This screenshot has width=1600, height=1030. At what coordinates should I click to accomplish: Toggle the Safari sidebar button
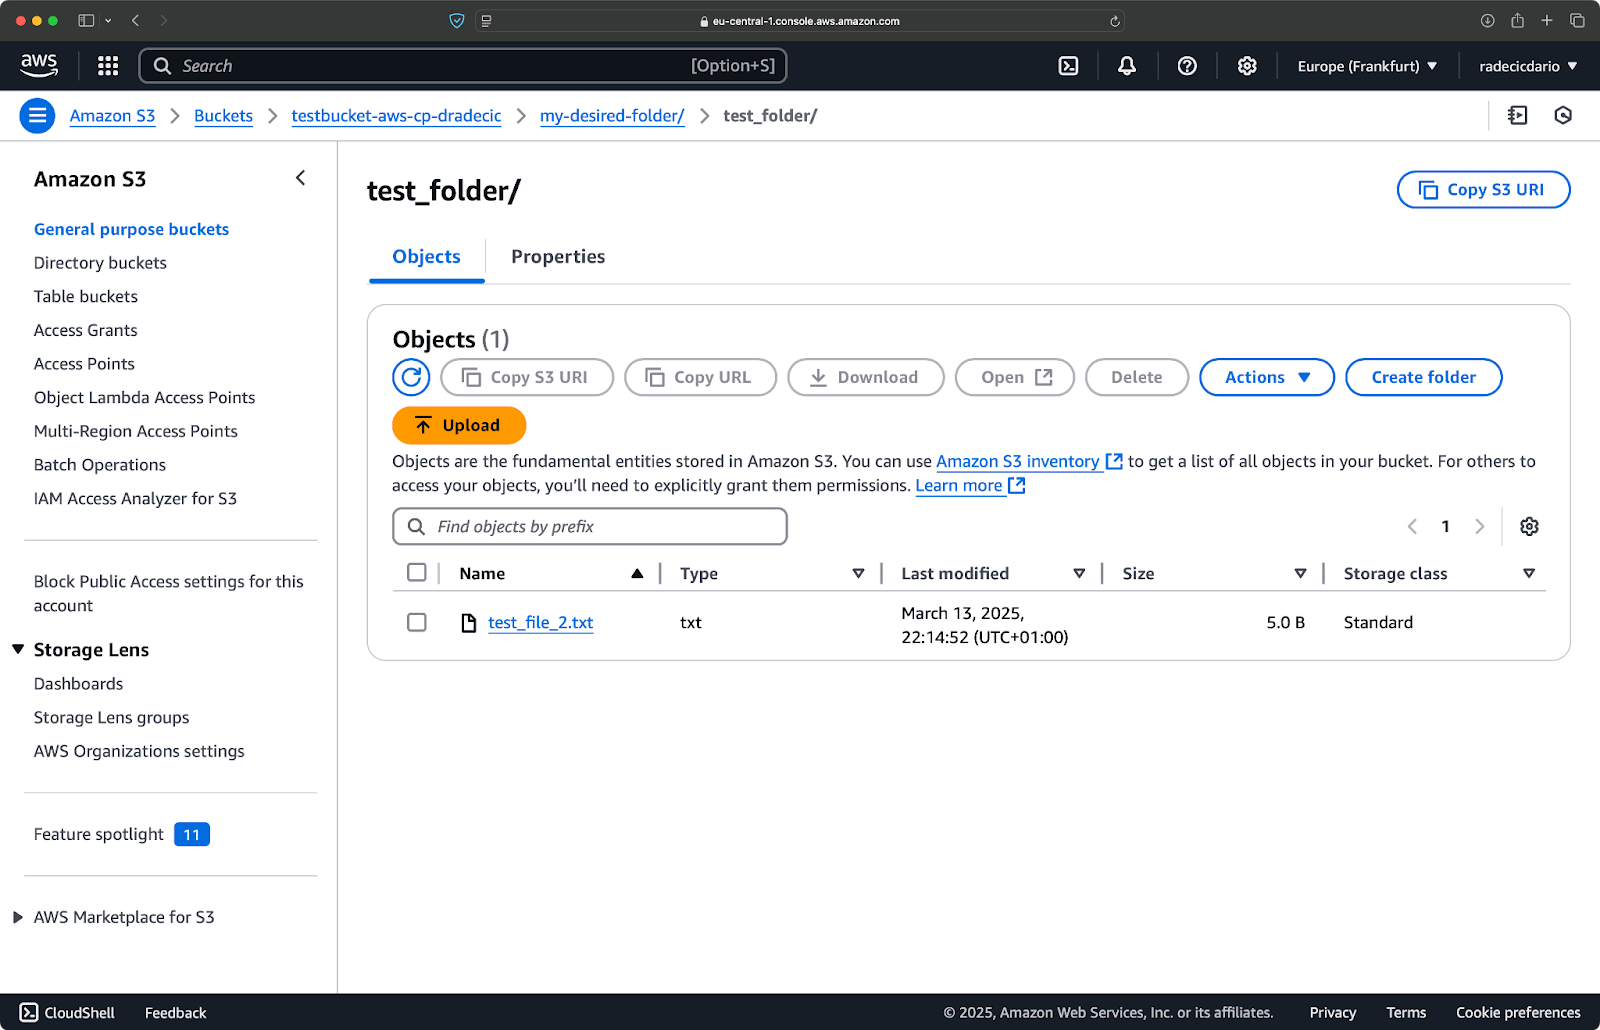point(86,20)
